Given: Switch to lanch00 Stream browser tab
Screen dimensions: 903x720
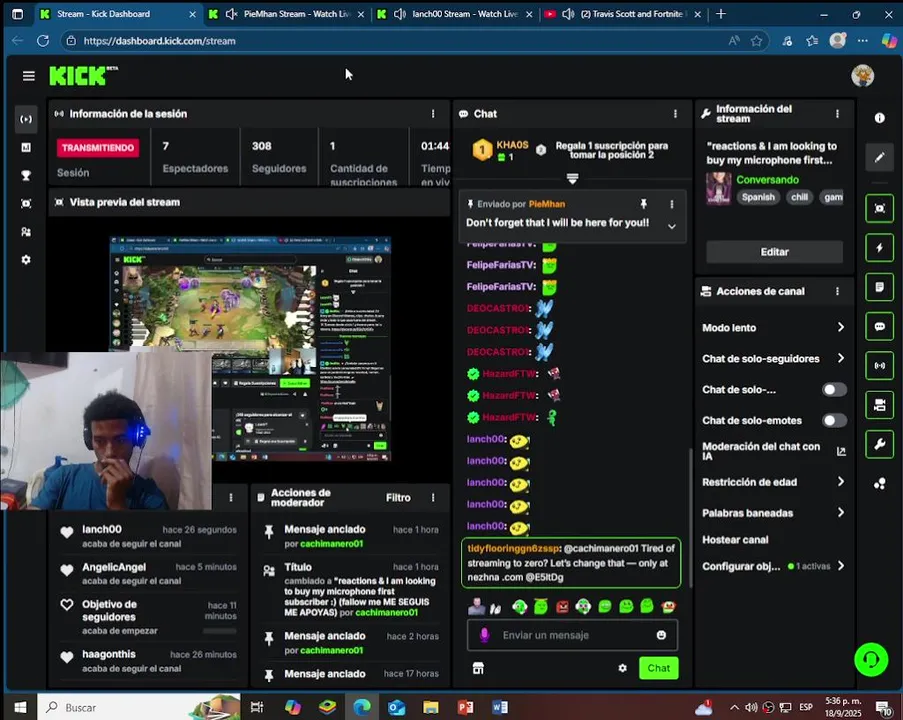Looking at the screenshot, I should (455, 14).
